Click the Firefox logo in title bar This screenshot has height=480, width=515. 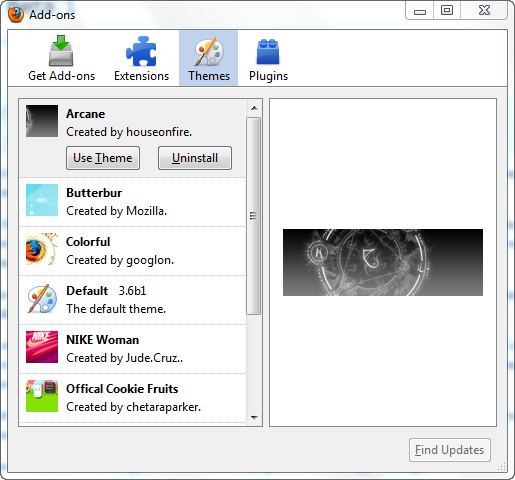(16, 15)
